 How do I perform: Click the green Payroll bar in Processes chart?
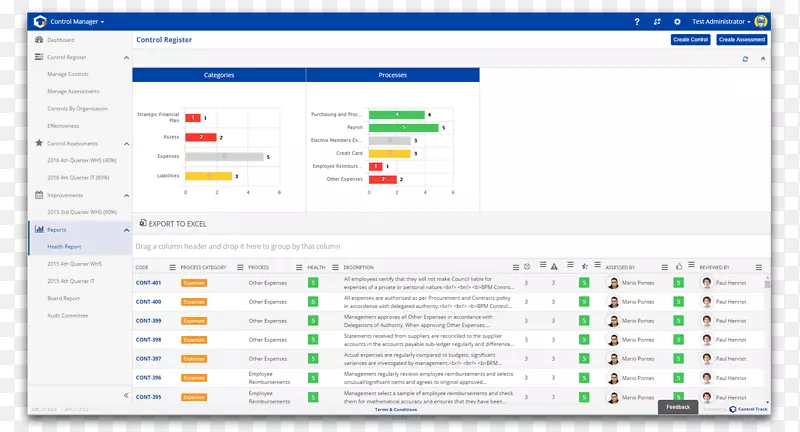point(404,128)
